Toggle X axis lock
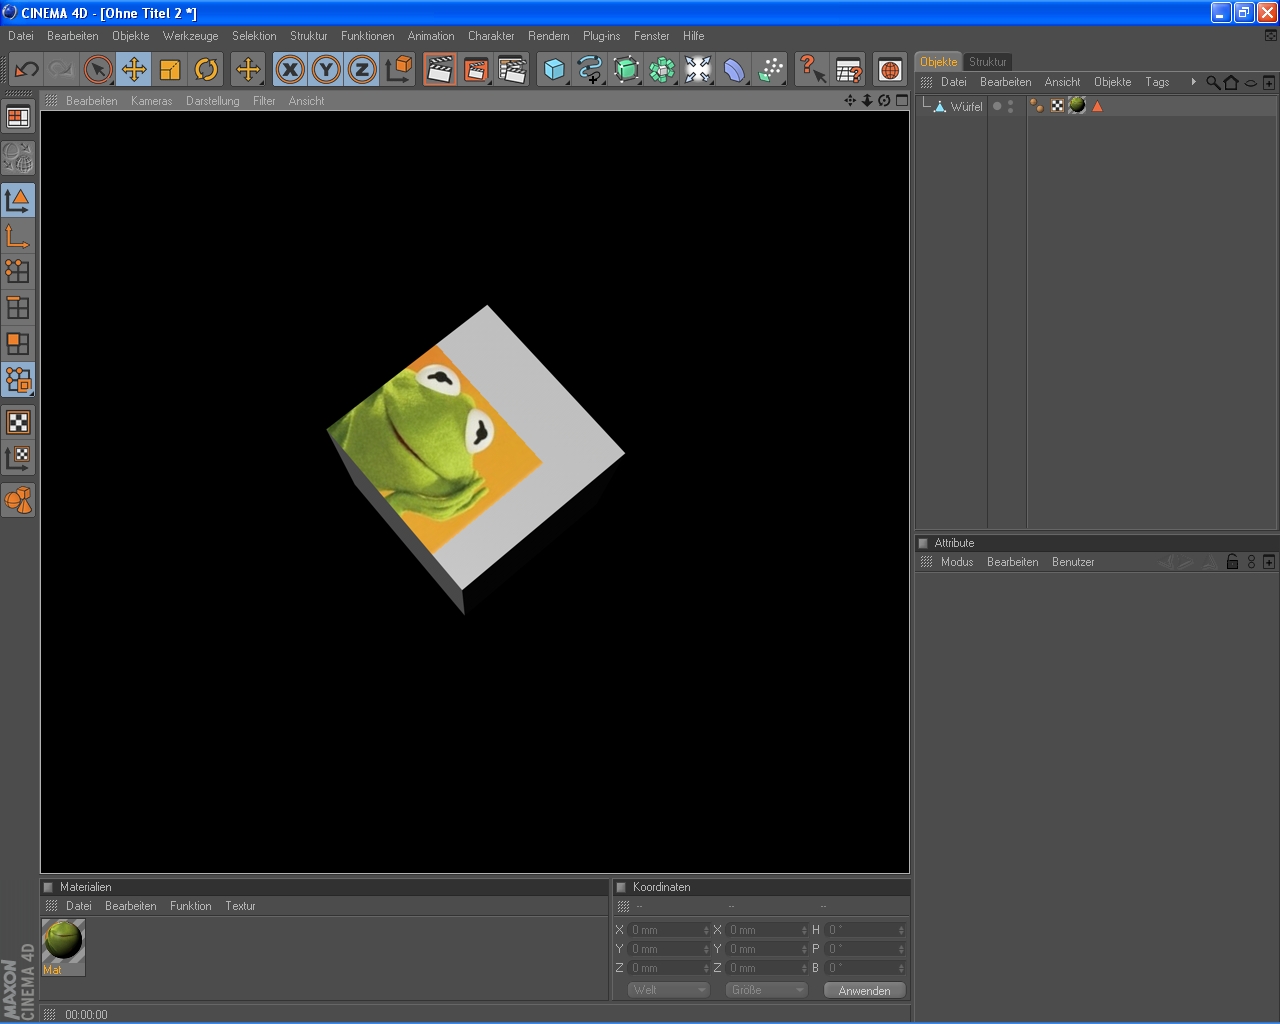Screen dimensions: 1280x1024 pos(290,70)
